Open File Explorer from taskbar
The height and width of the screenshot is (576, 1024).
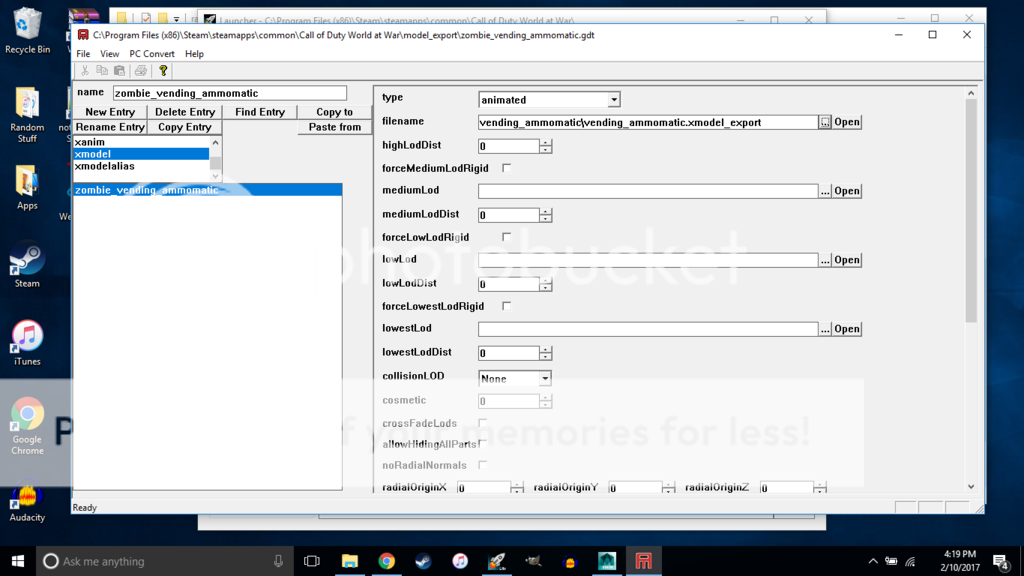pyautogui.click(x=350, y=561)
